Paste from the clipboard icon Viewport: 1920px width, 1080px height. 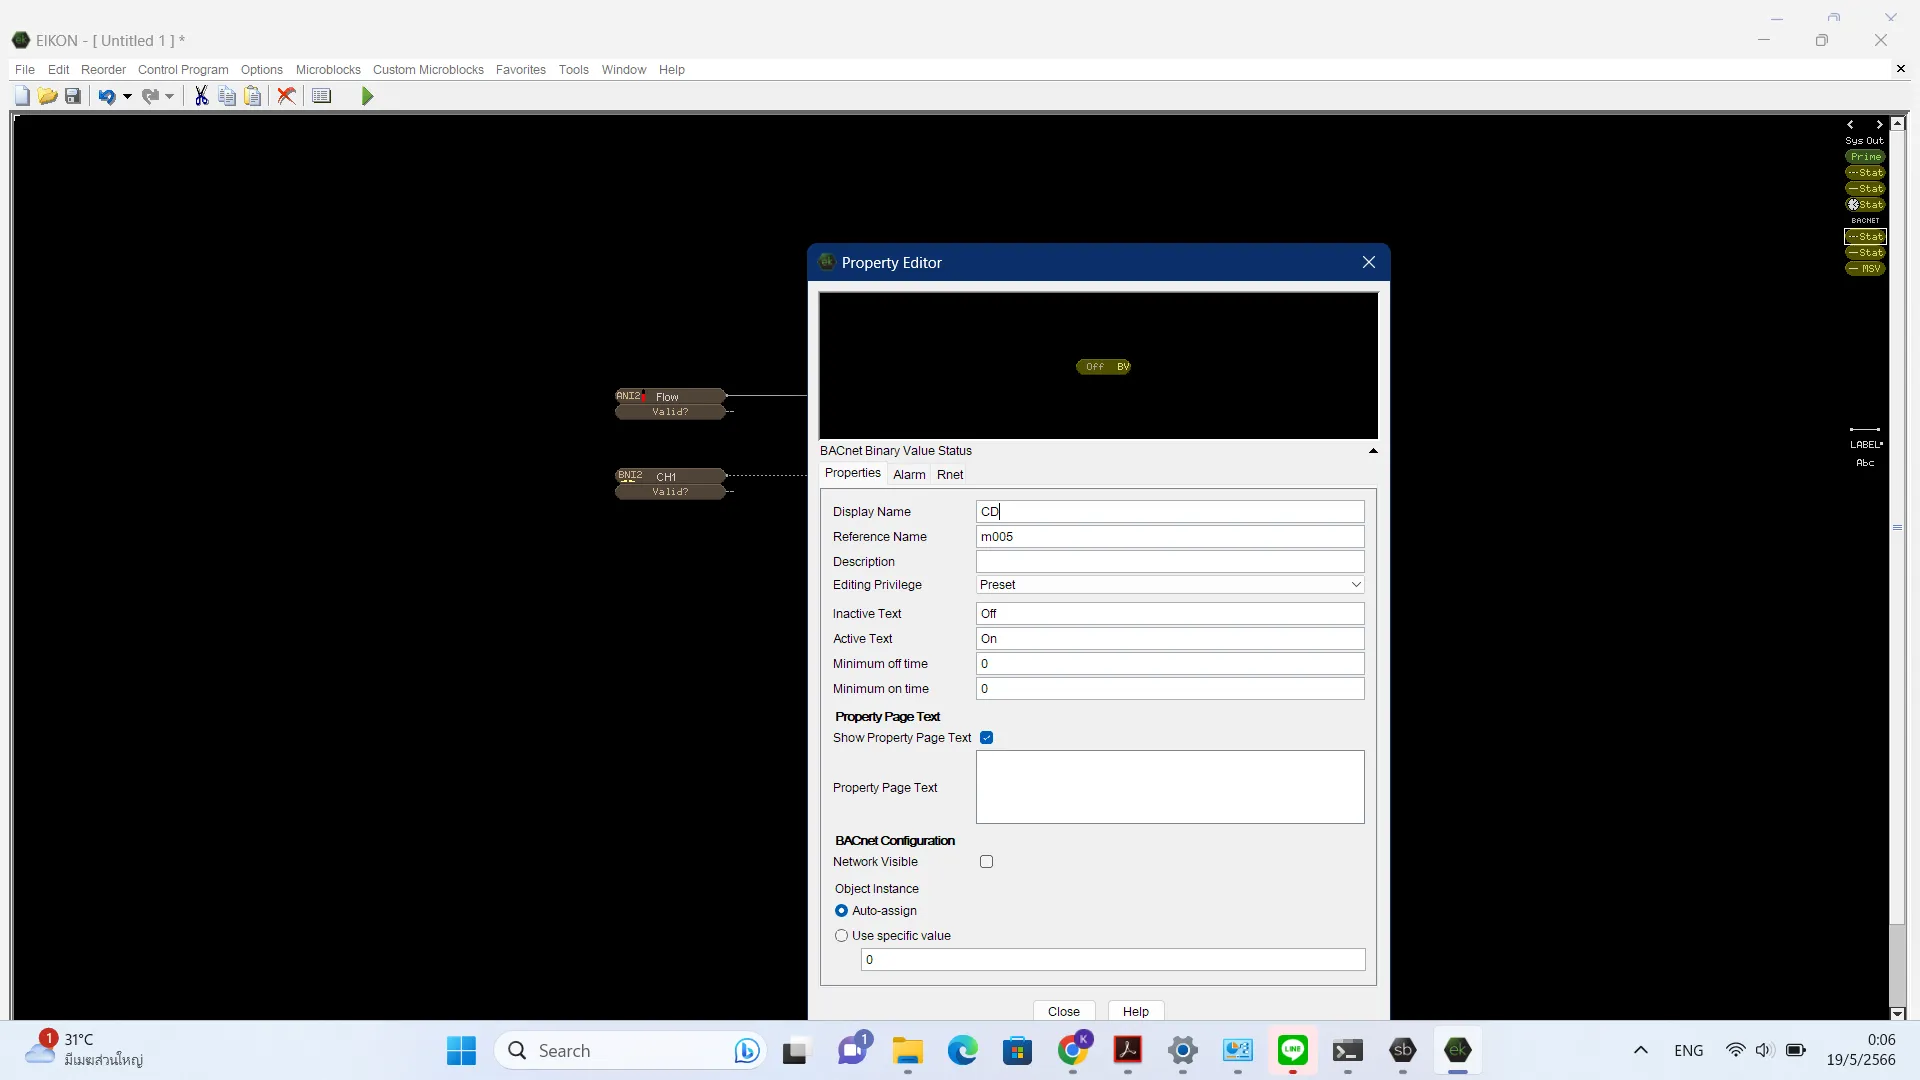253,96
